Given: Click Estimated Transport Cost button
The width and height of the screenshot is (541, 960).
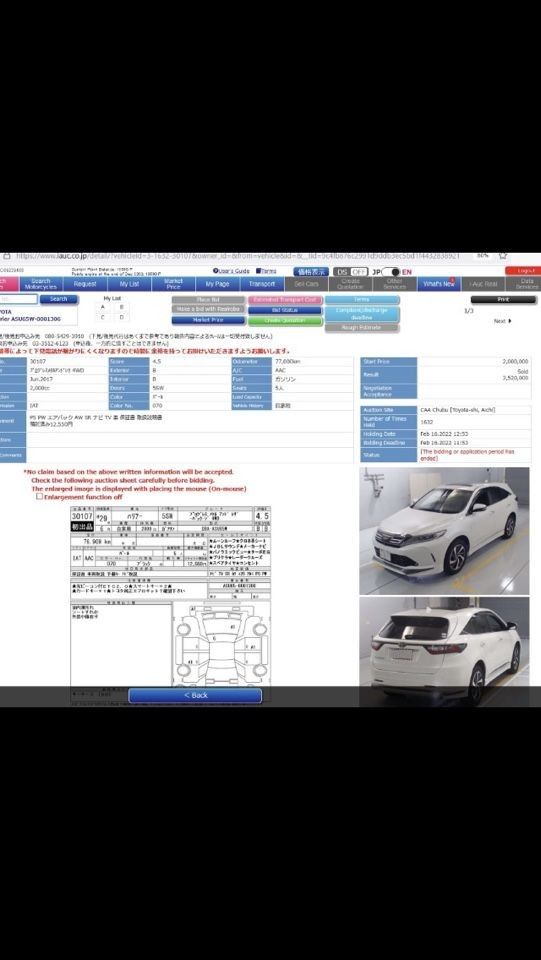Looking at the screenshot, I should coord(285,300).
